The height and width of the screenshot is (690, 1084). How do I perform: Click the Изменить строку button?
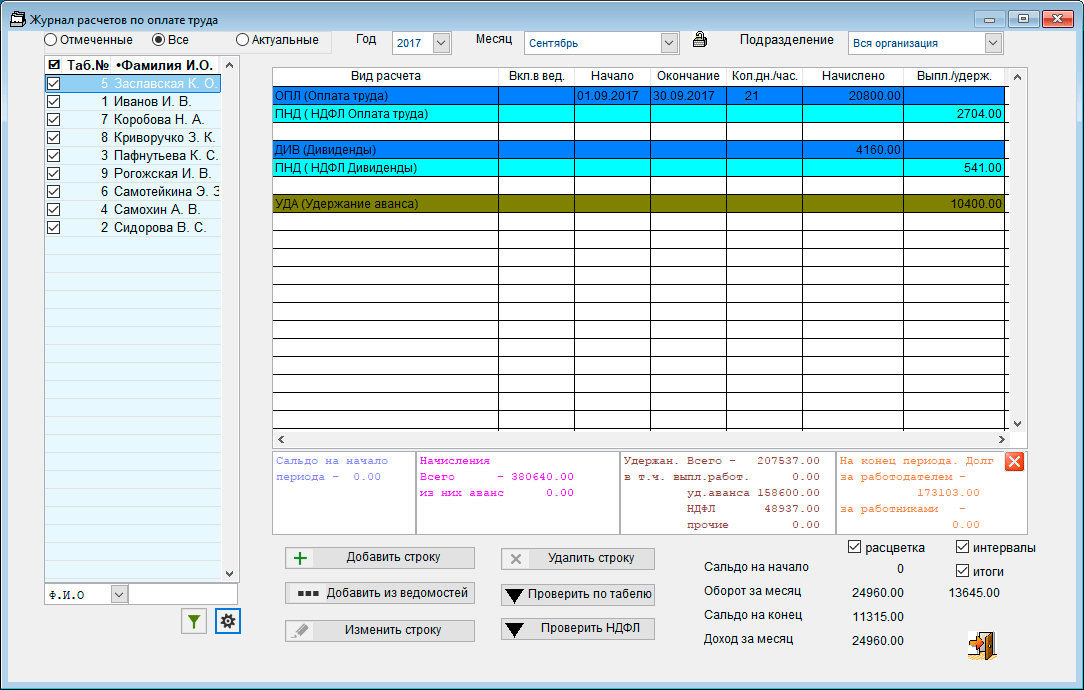click(380, 630)
